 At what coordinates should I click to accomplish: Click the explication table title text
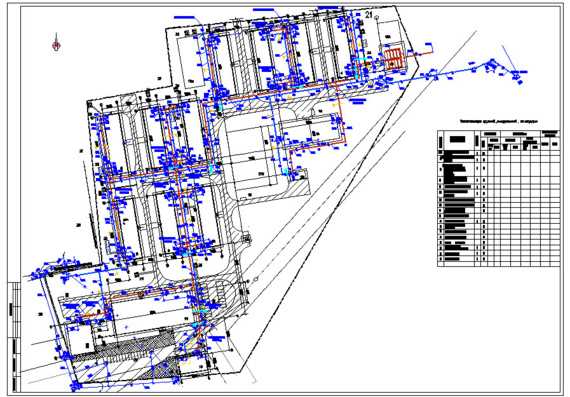[498, 121]
